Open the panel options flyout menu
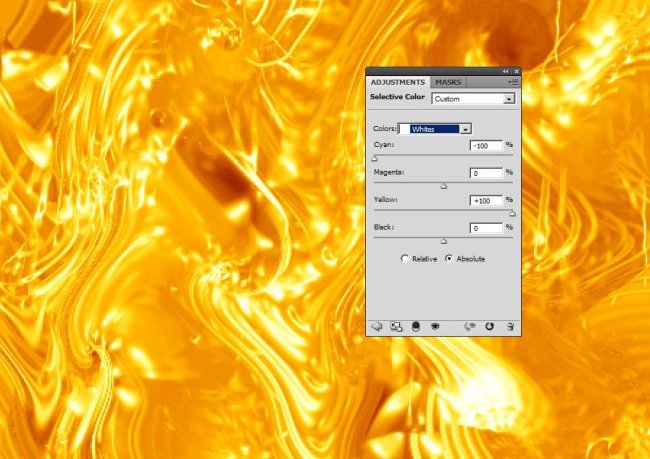This screenshot has width=650, height=459. tap(513, 82)
